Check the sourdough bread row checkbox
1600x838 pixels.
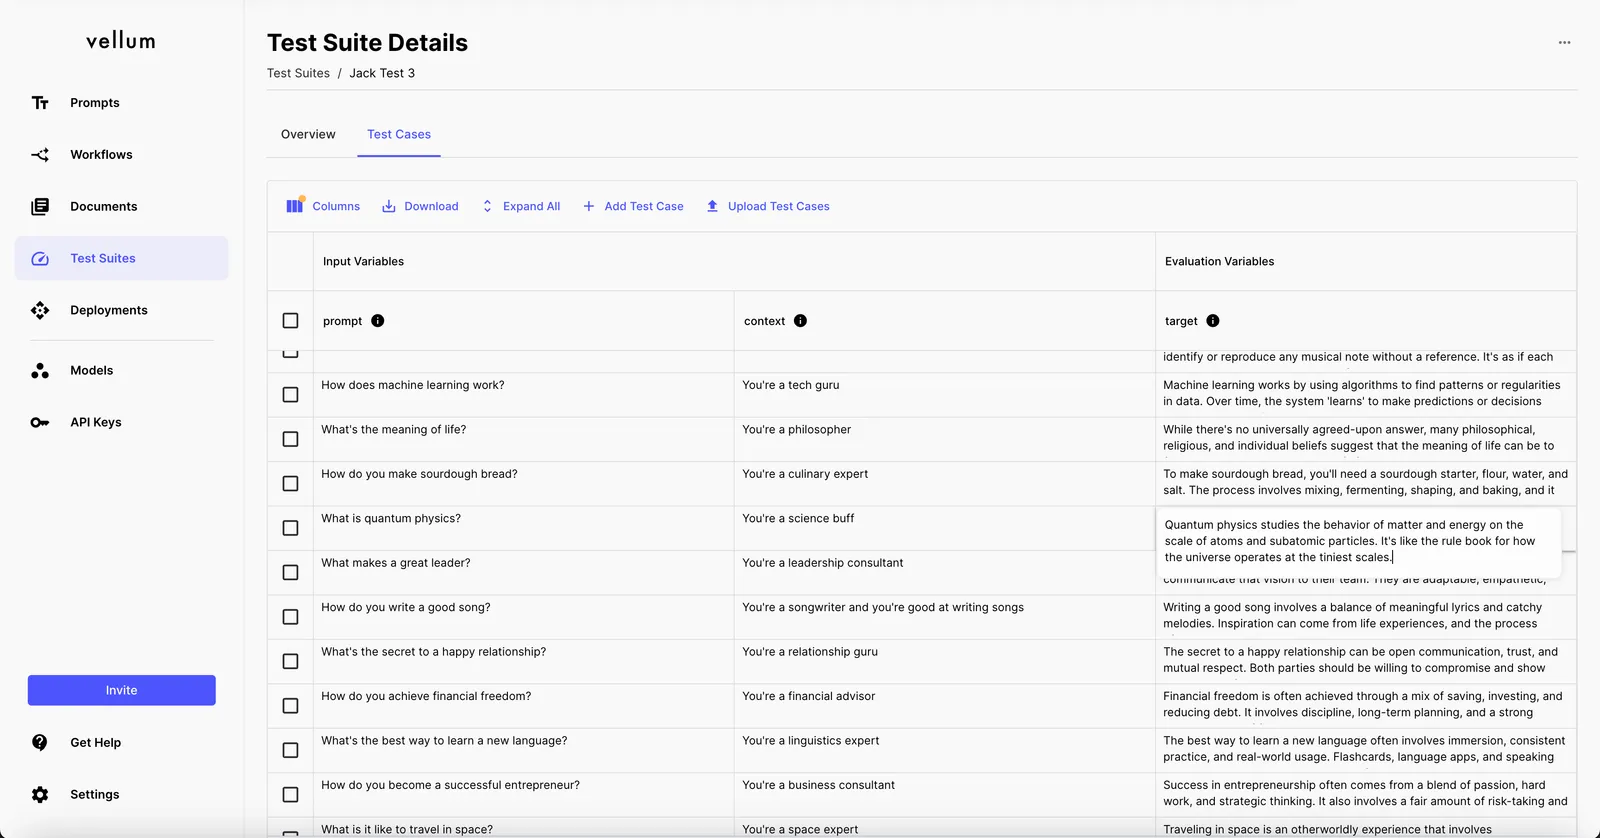291,484
